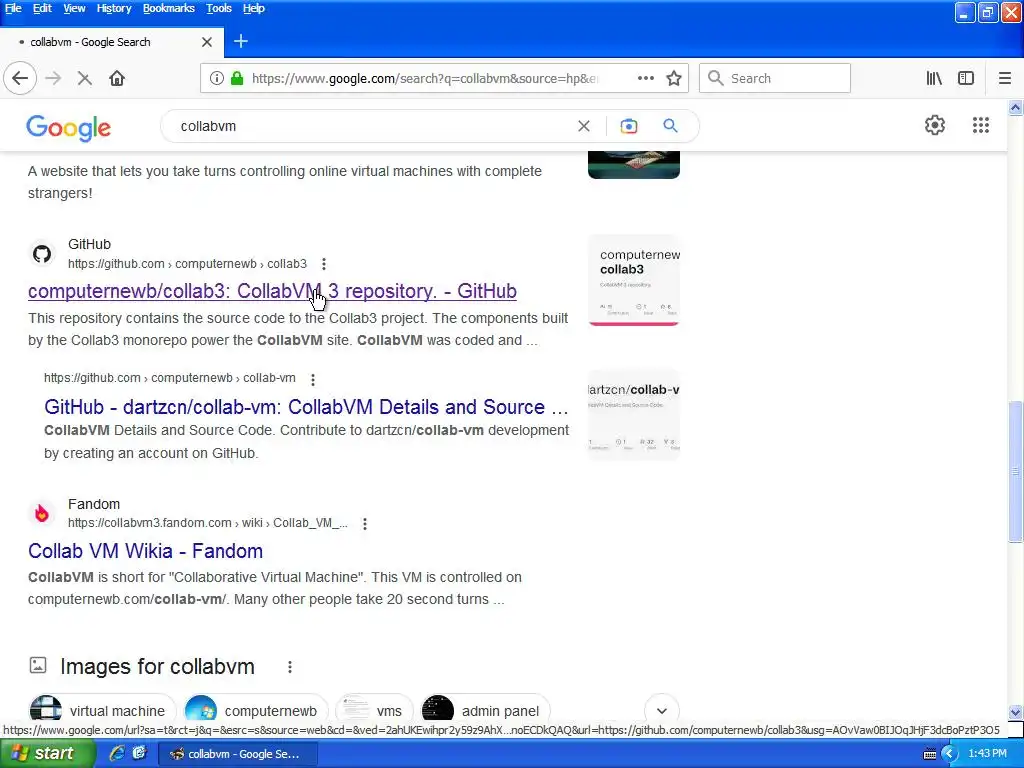This screenshot has height=768, width=1024.
Task: Open the Library icon in toolbar
Action: (x=934, y=78)
